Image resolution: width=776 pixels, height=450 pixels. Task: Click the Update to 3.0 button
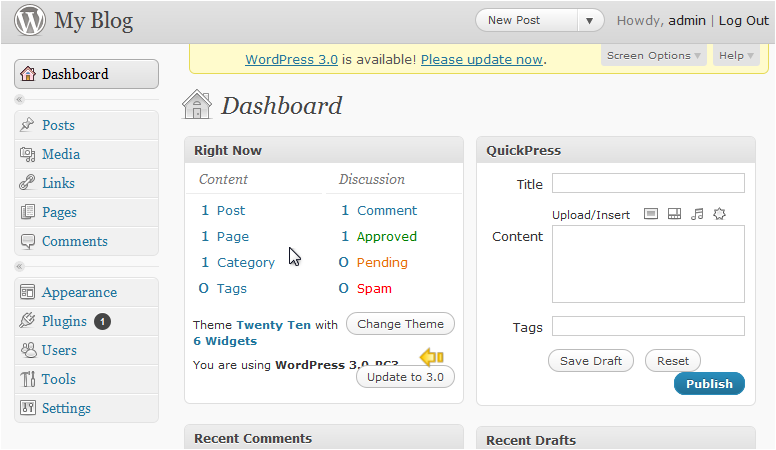[x=405, y=377]
